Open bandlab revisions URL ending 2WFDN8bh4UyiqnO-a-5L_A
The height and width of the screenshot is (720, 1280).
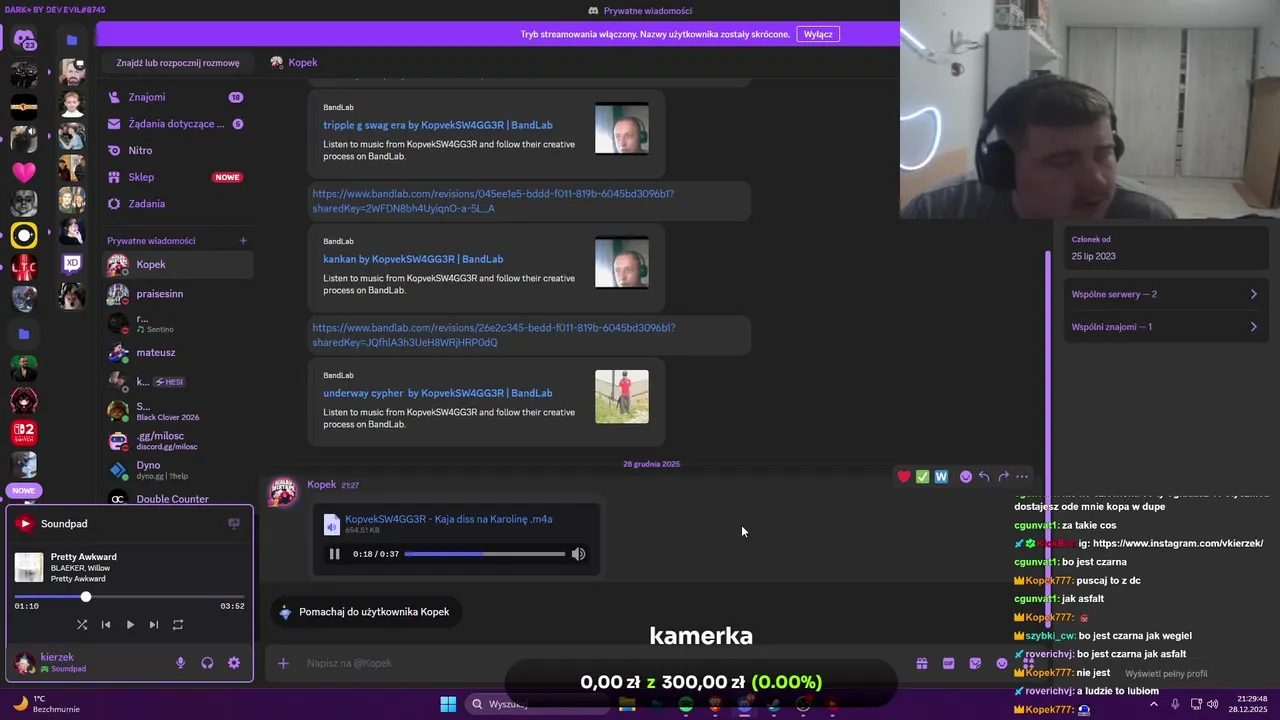[492, 201]
